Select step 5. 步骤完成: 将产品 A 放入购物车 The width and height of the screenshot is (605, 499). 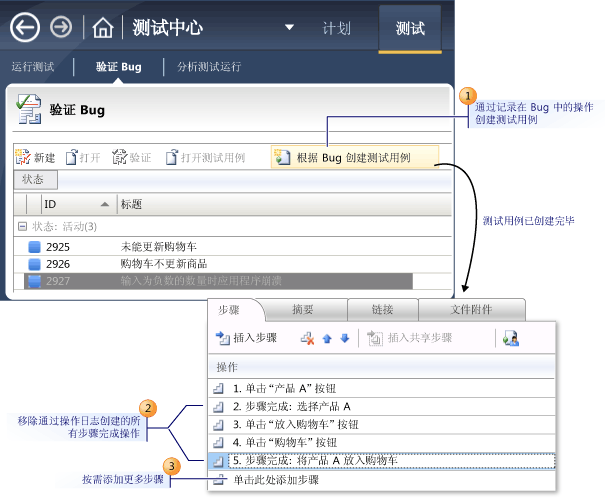(x=382, y=460)
